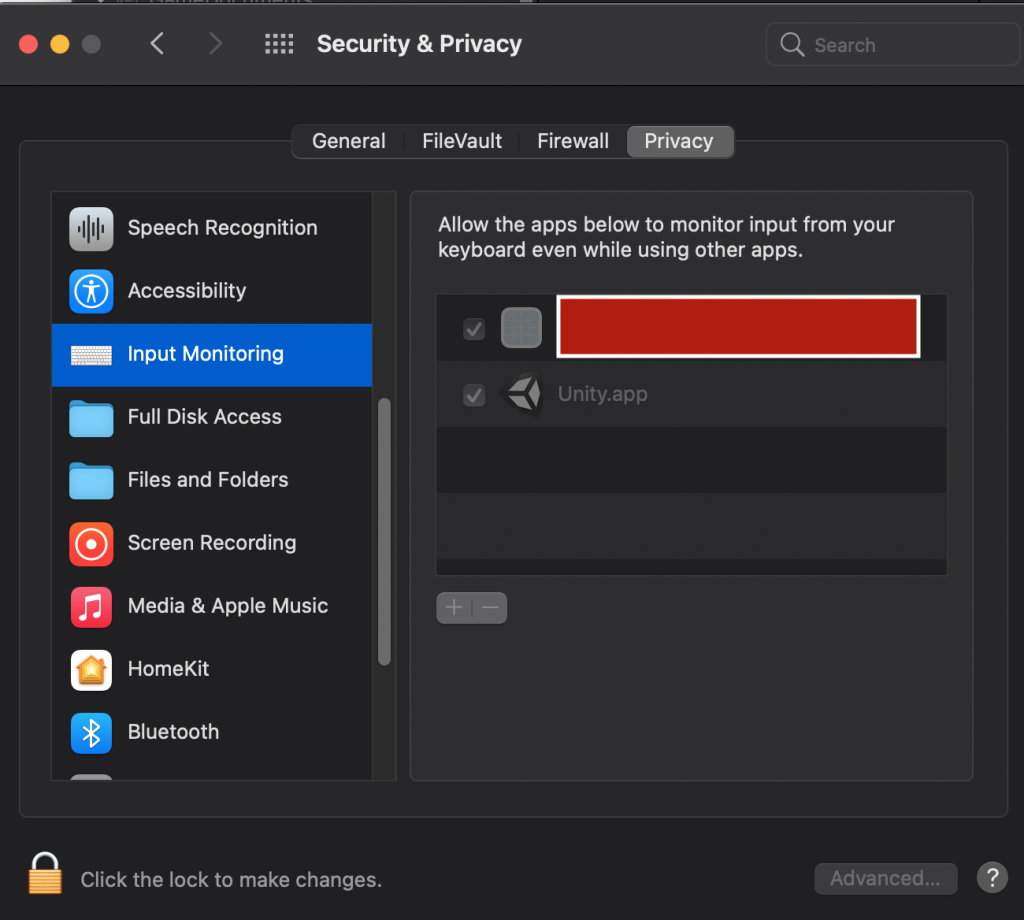Open the Media & Apple Music icon
The height and width of the screenshot is (920, 1024).
91,606
